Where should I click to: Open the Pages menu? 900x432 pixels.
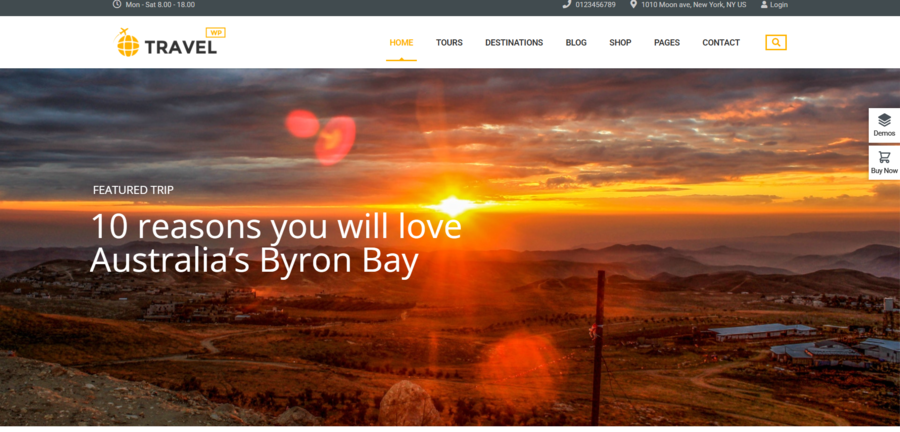click(x=666, y=42)
